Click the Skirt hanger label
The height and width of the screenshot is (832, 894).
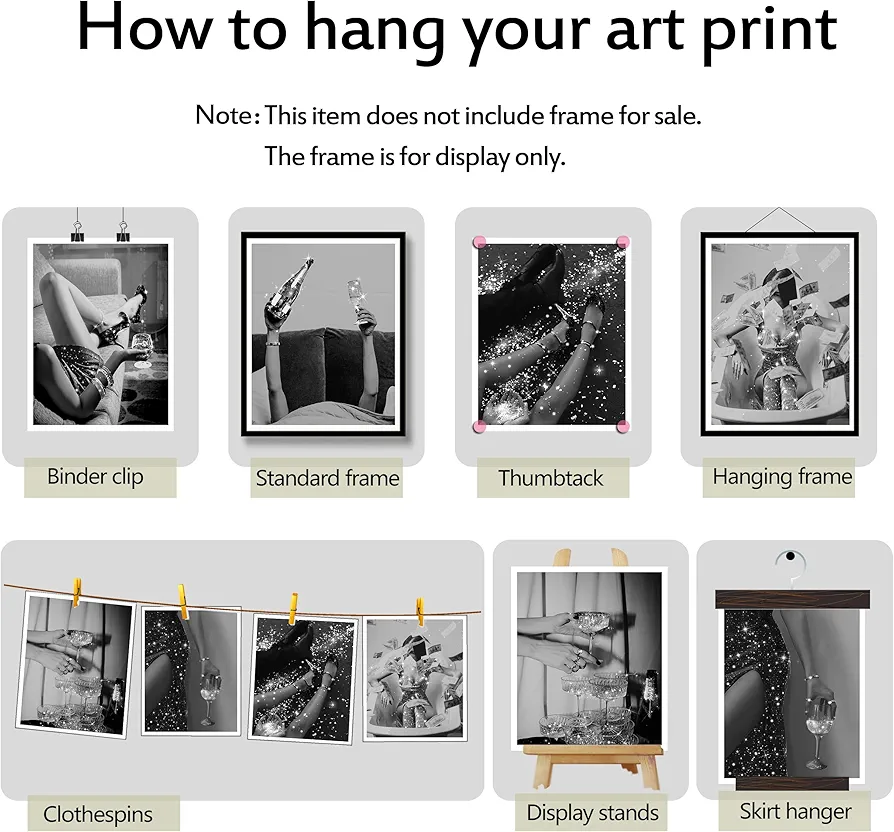pyautogui.click(x=795, y=811)
